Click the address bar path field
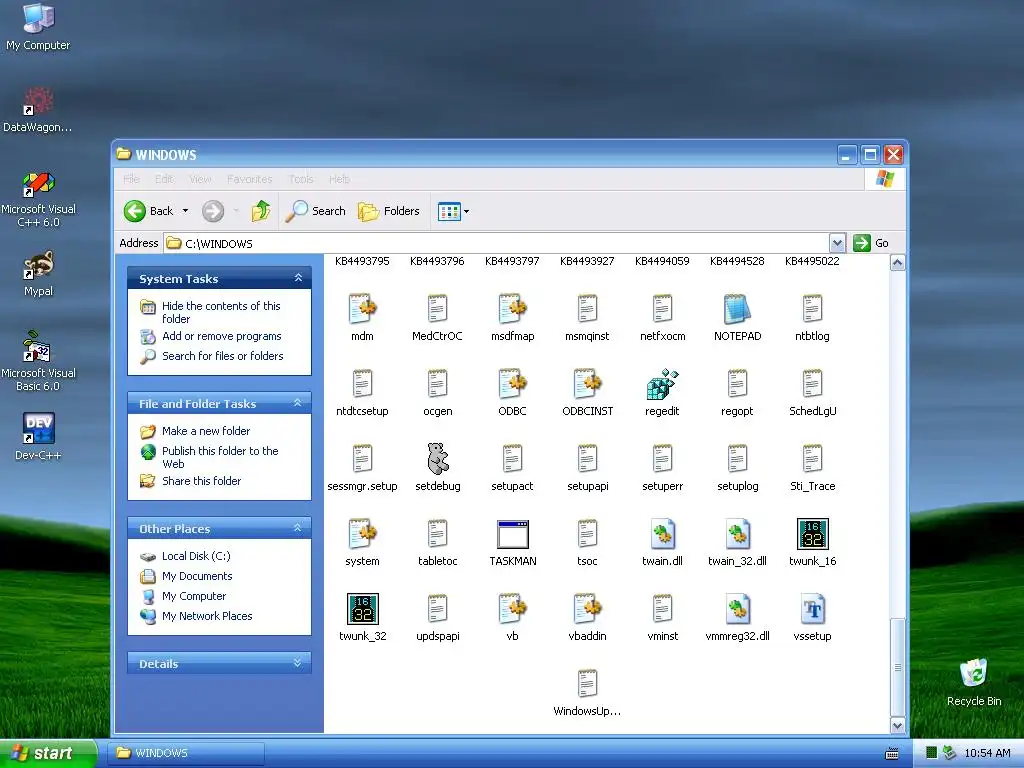This screenshot has width=1024, height=768. (x=496, y=243)
